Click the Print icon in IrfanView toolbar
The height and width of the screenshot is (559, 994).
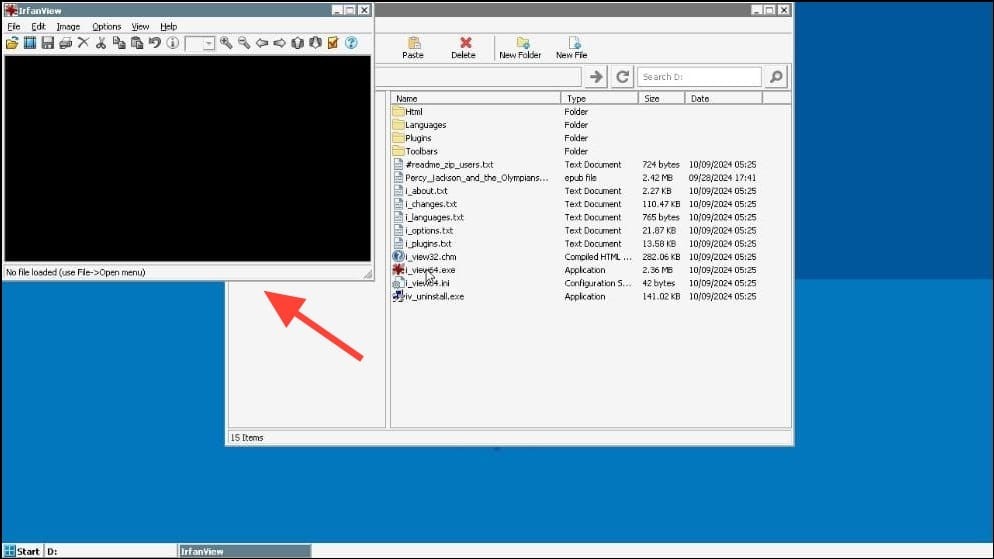pyautogui.click(x=65, y=43)
